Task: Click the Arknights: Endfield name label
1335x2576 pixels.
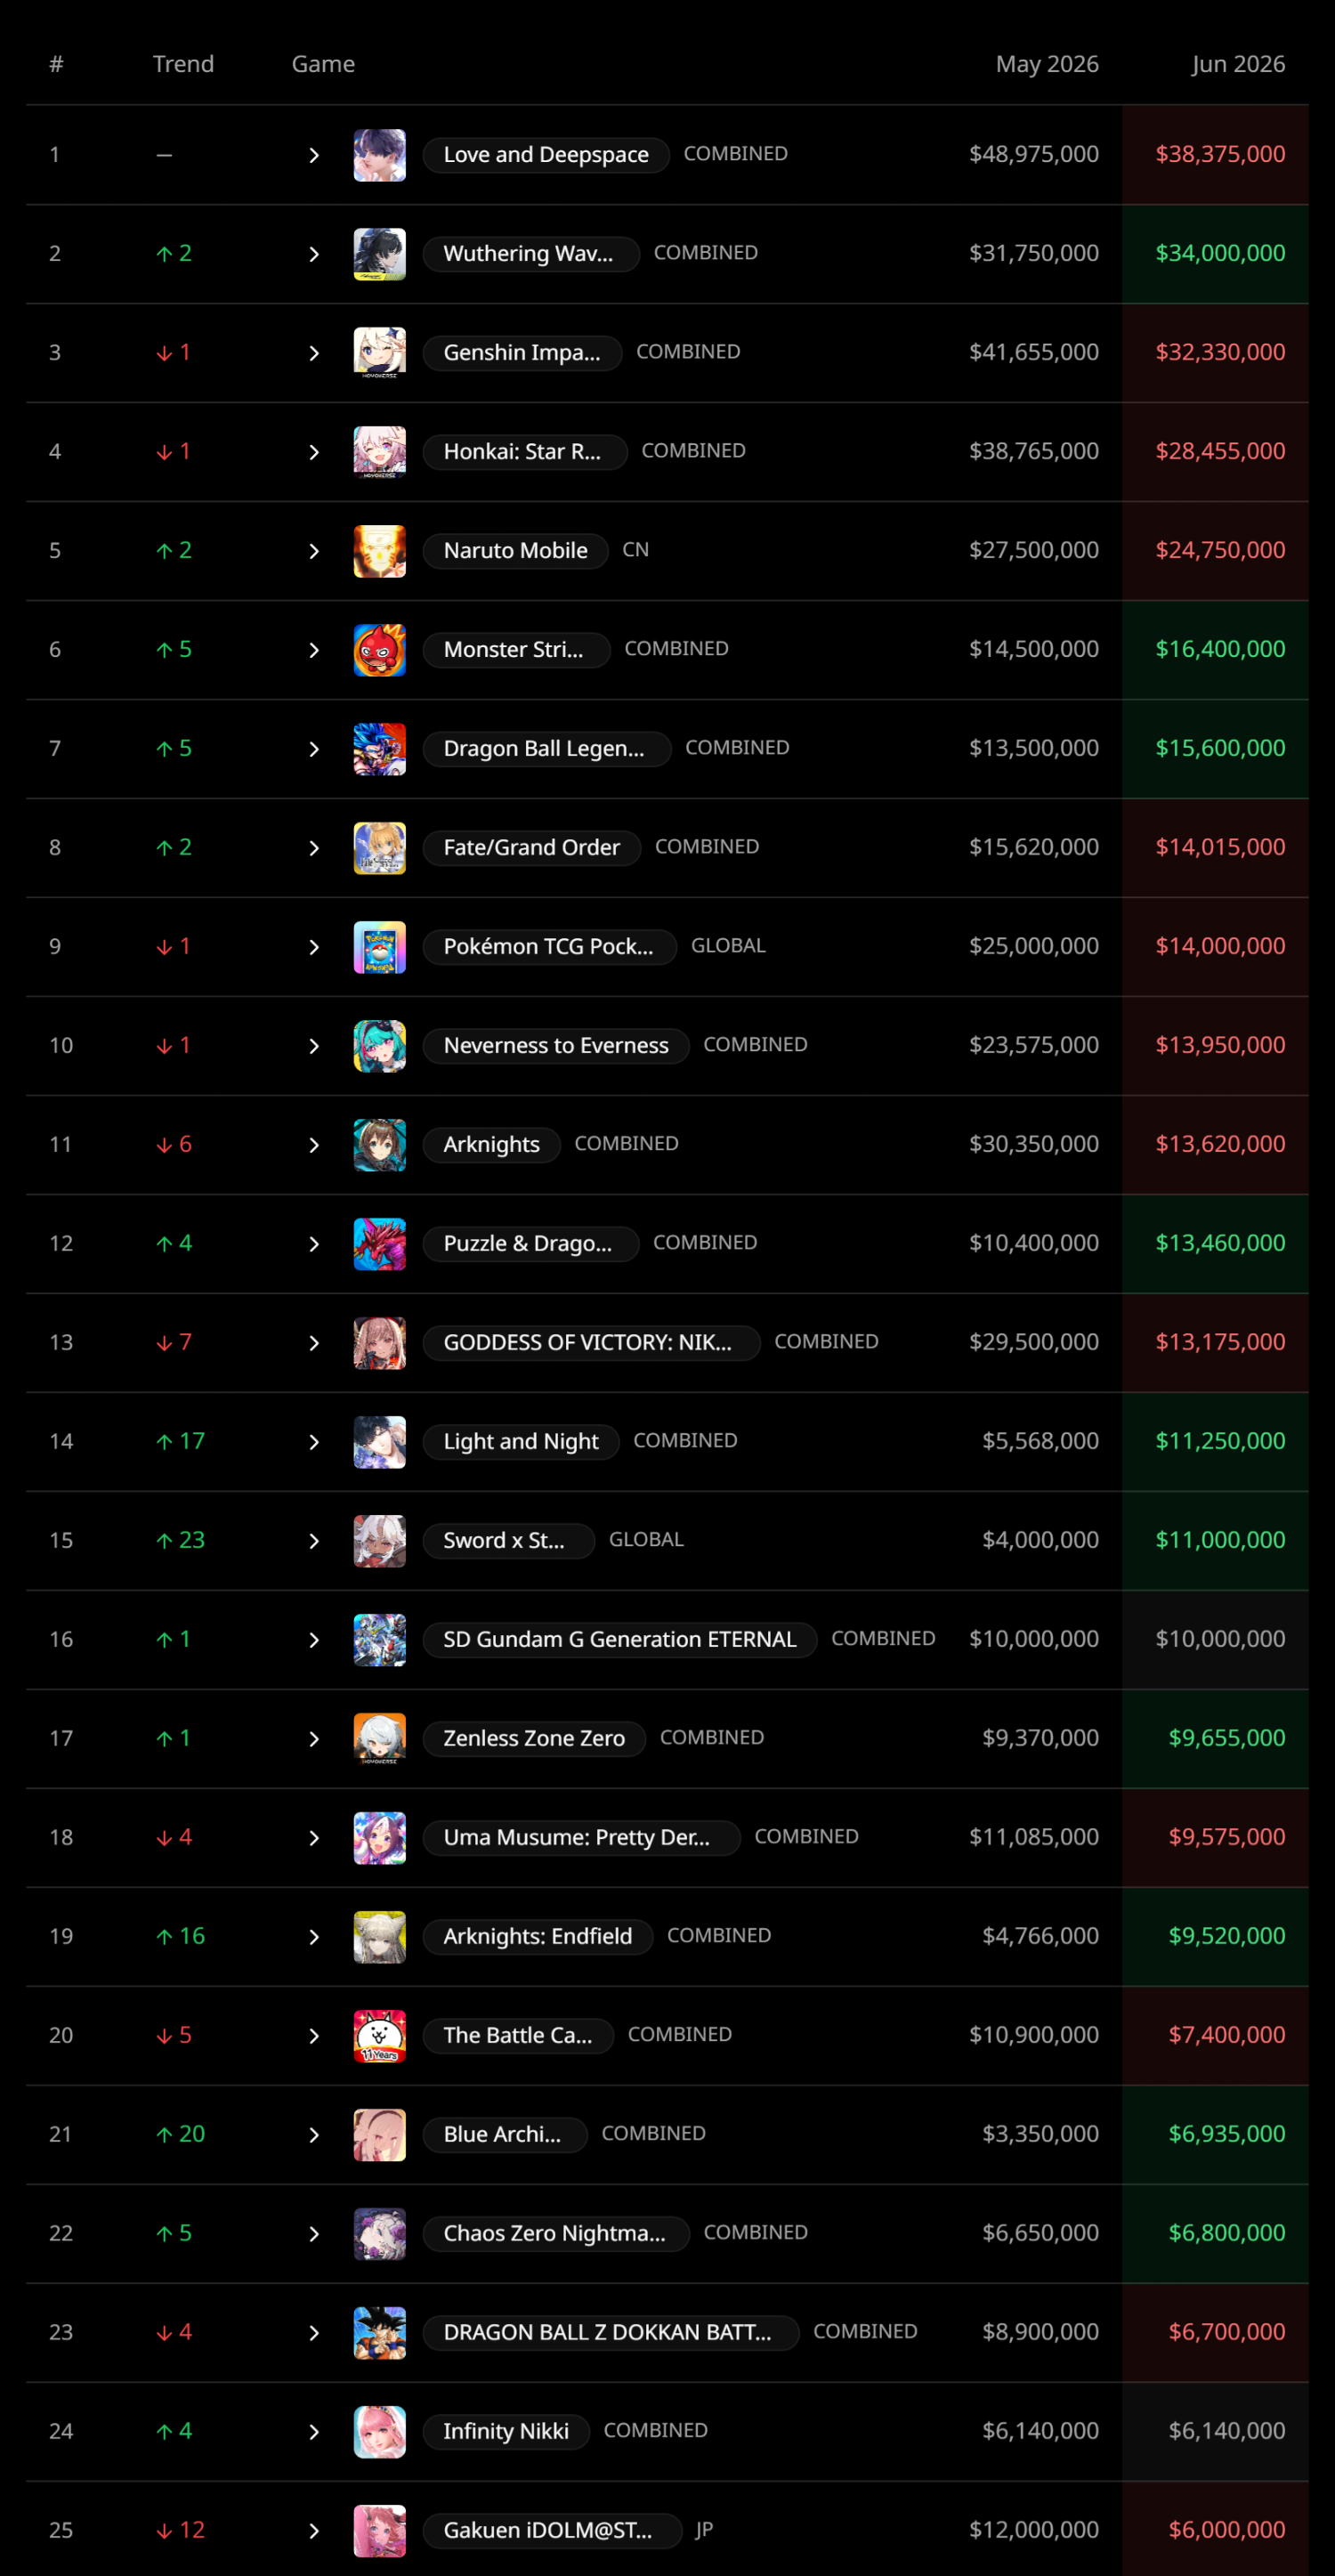Action: tap(538, 1937)
